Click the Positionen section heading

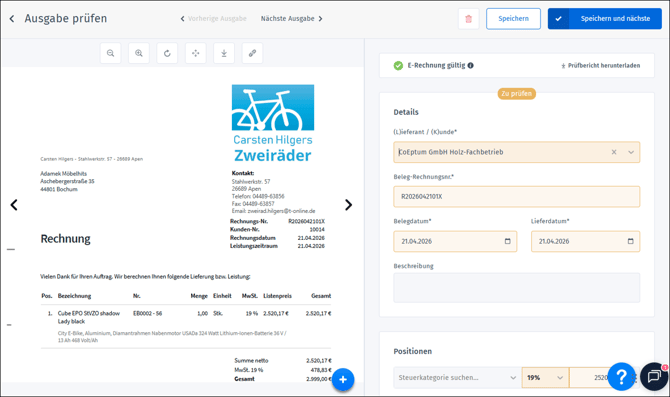click(412, 351)
